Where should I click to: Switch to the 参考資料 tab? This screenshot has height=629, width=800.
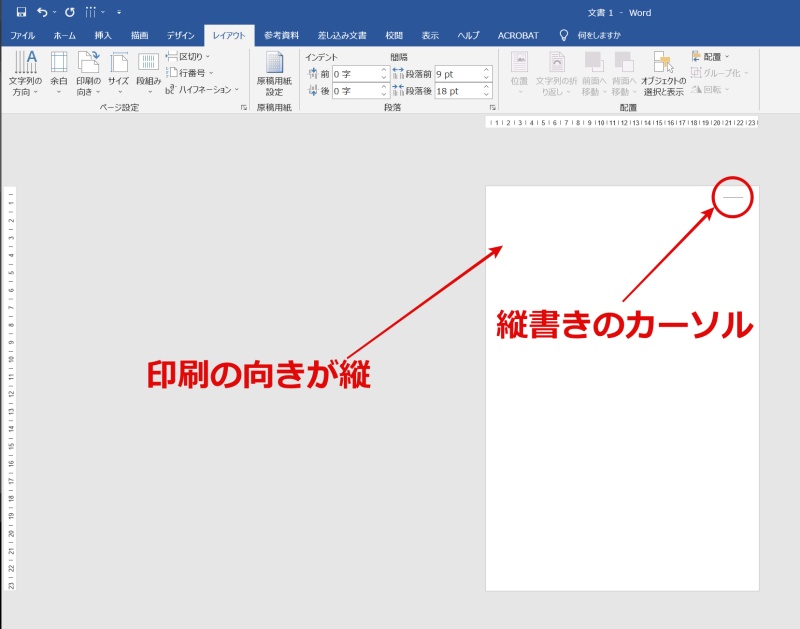282,35
